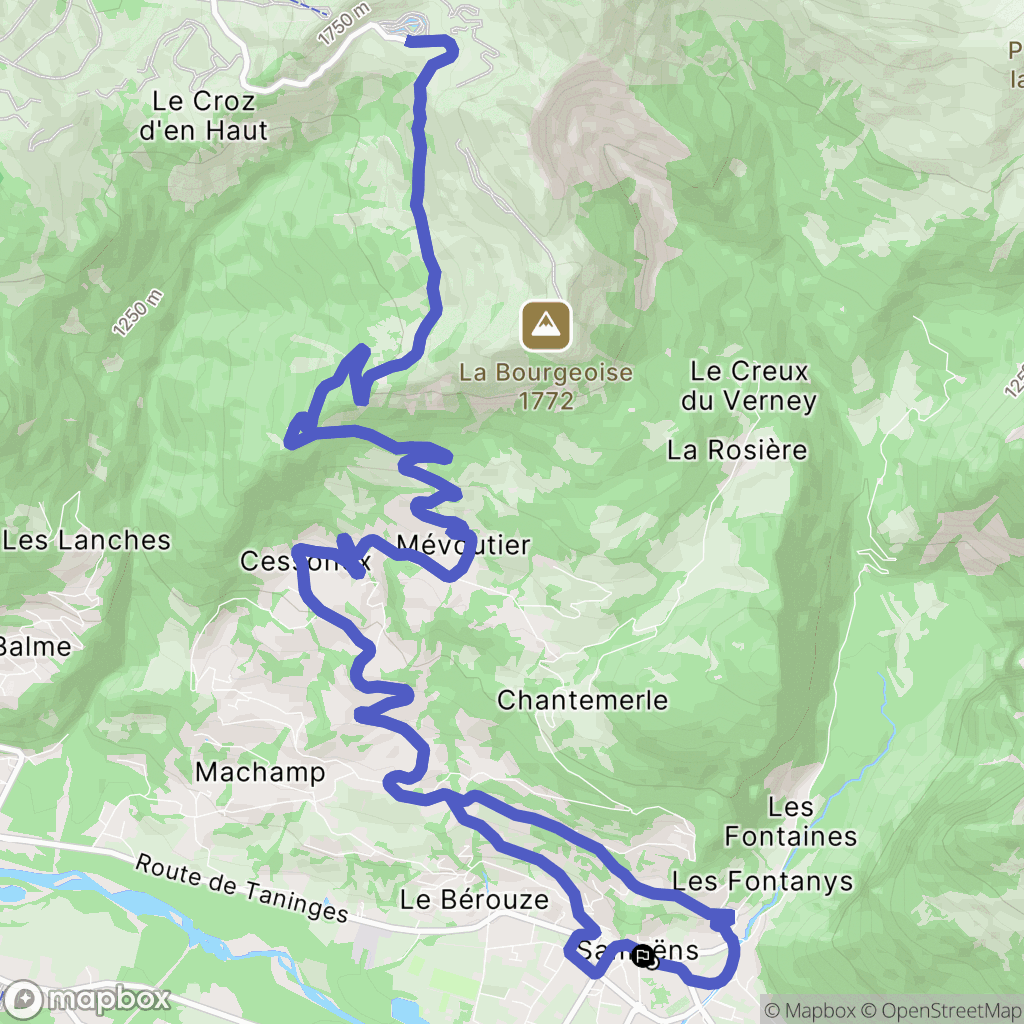Viewport: 1024px width, 1024px height.
Task: Click the Mapbox logo compass circle
Action: (x=24, y=999)
